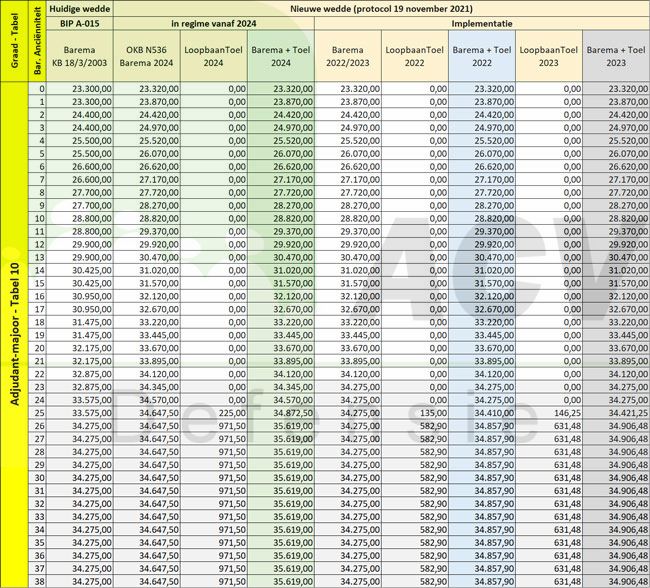Click the 'Implementatie' header cell

click(x=482, y=23)
